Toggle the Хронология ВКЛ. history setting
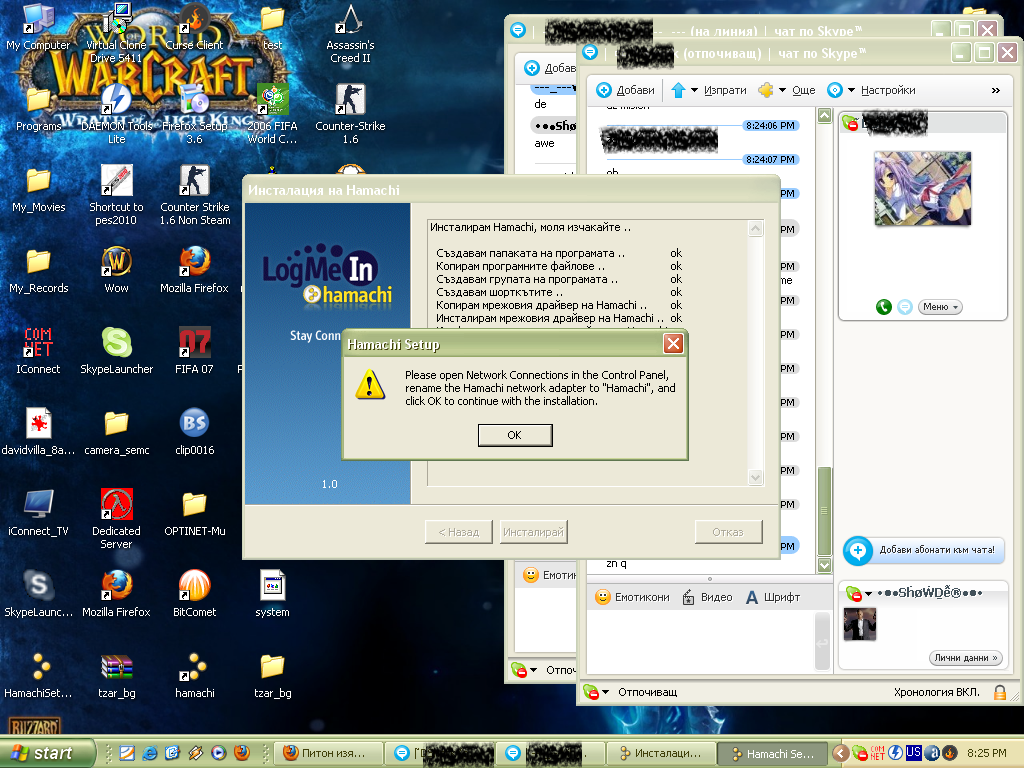Viewport: 1024px width, 768px height. click(936, 692)
